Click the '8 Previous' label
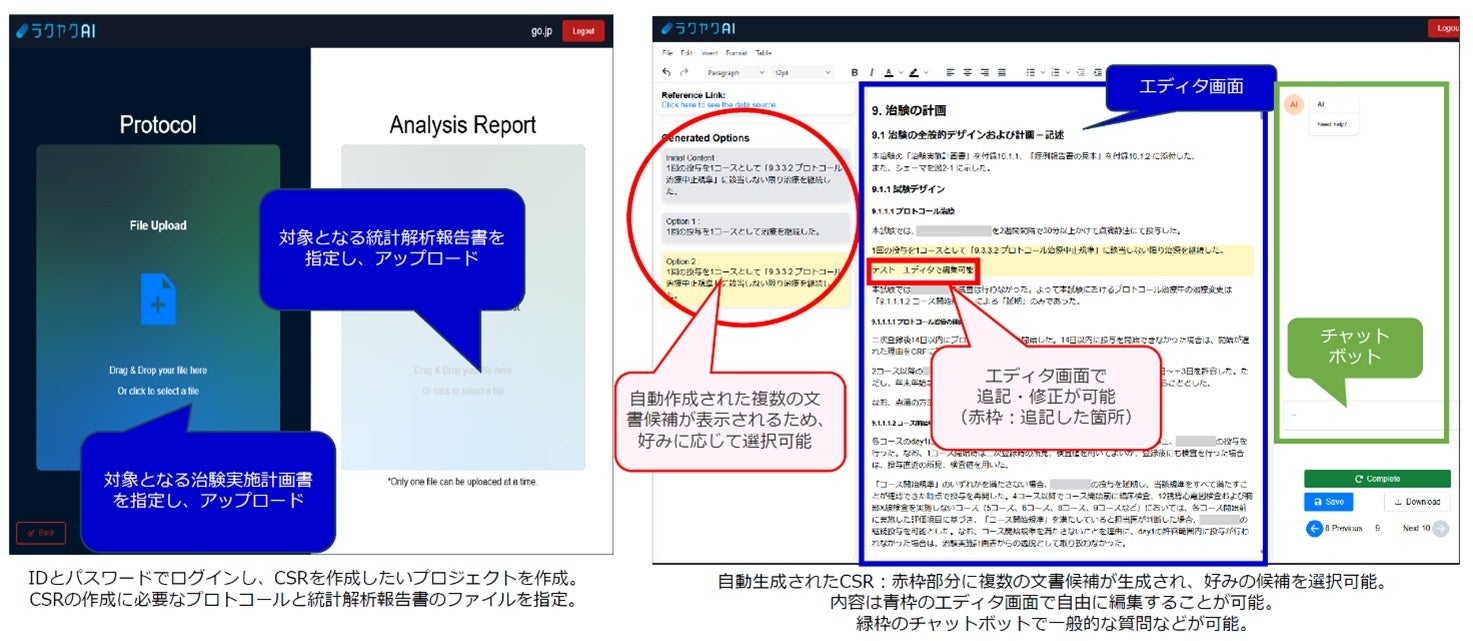Viewport: 1473px width, 641px height. pos(1344,528)
